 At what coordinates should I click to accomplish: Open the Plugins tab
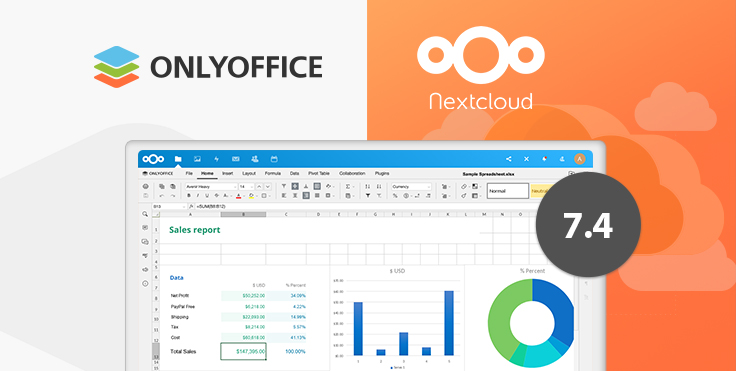382,173
